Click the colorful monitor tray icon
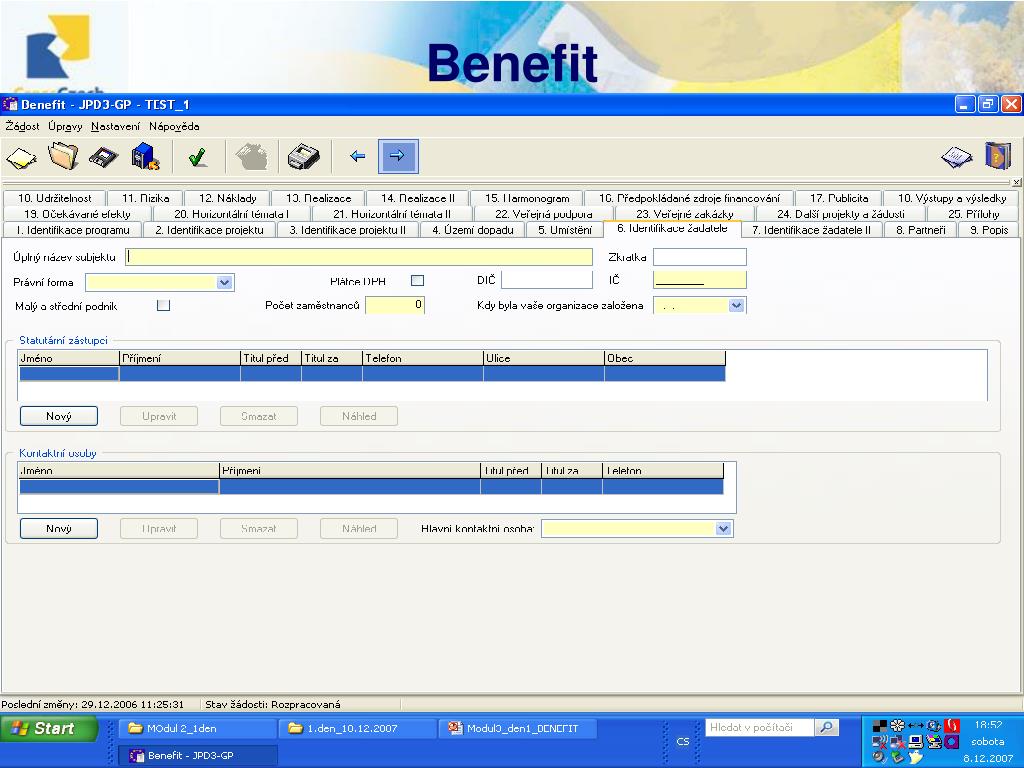Viewport: 1024px width, 768px height. click(x=934, y=741)
